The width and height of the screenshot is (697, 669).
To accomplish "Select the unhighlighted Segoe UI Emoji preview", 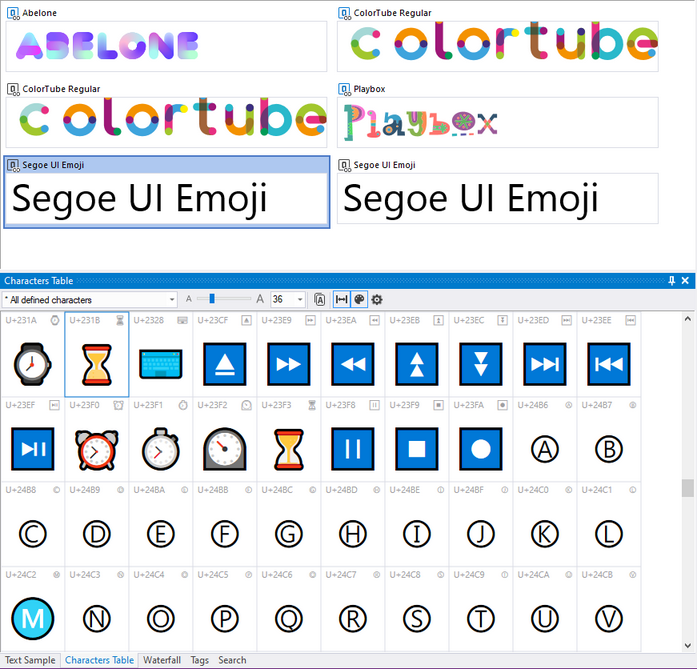I will [497, 198].
